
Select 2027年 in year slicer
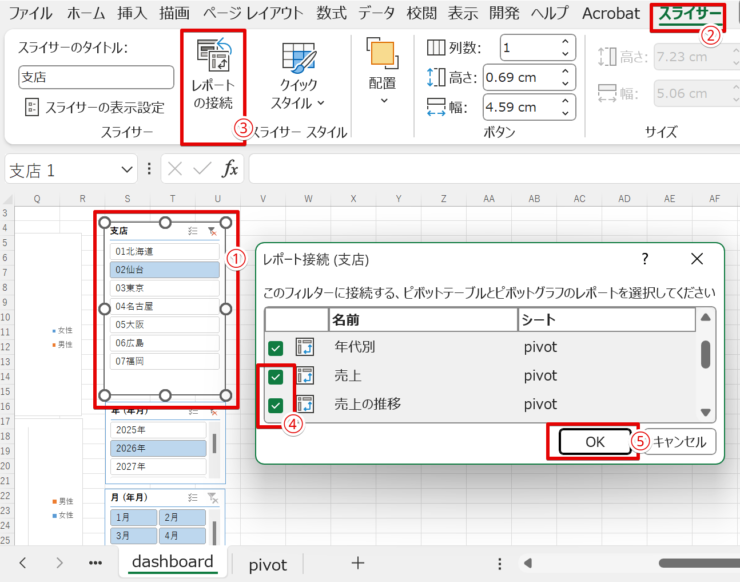click(158, 467)
